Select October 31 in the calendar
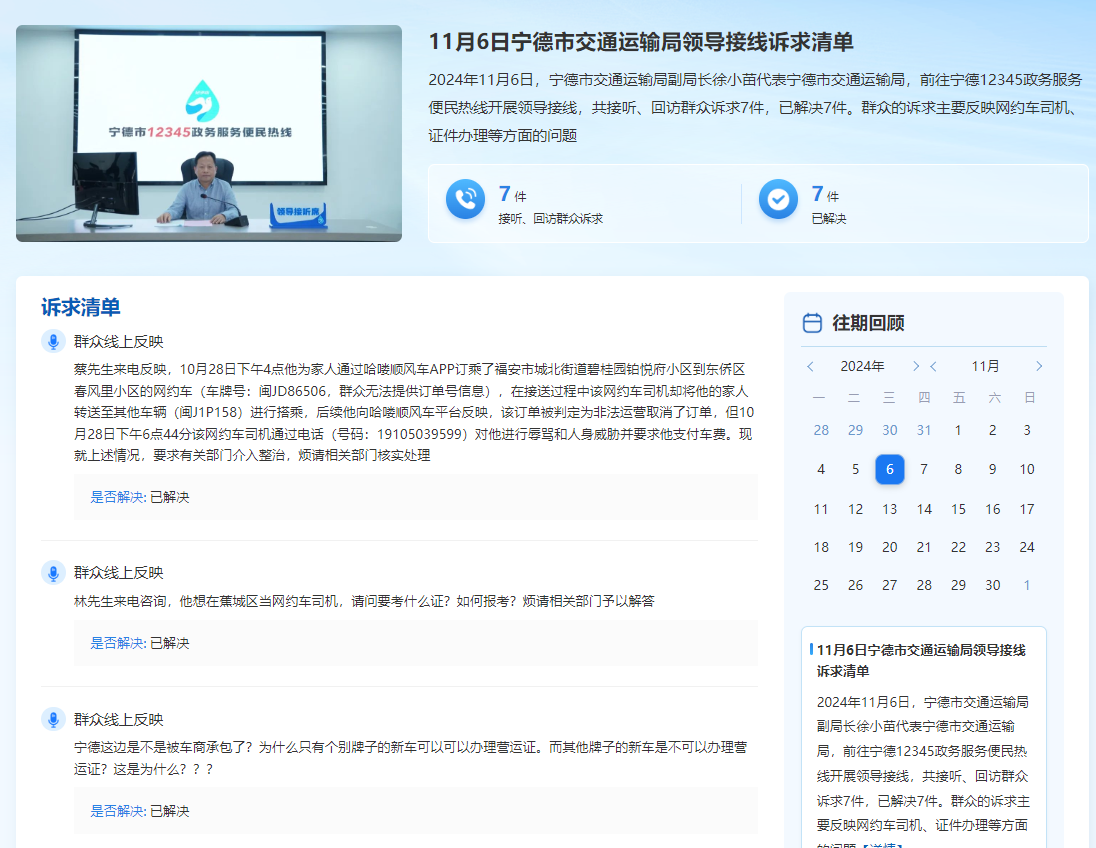1096x848 pixels. [924, 430]
